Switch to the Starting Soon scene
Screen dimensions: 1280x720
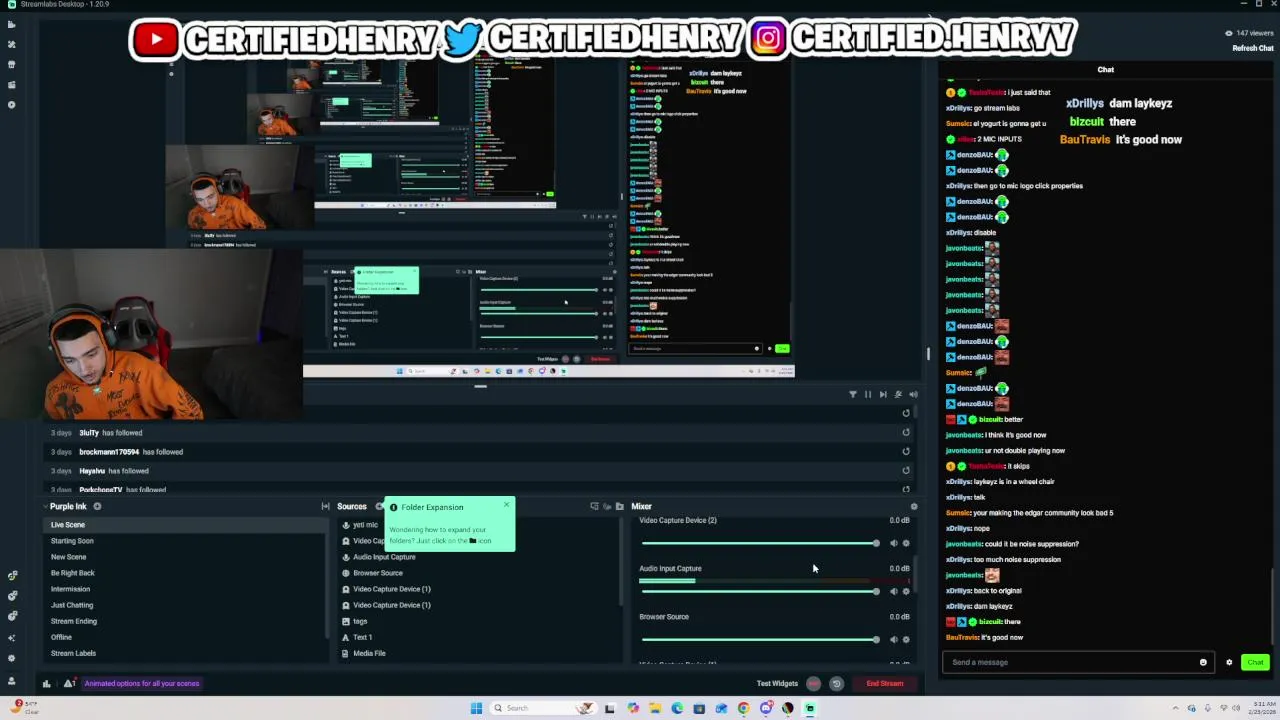point(185,541)
